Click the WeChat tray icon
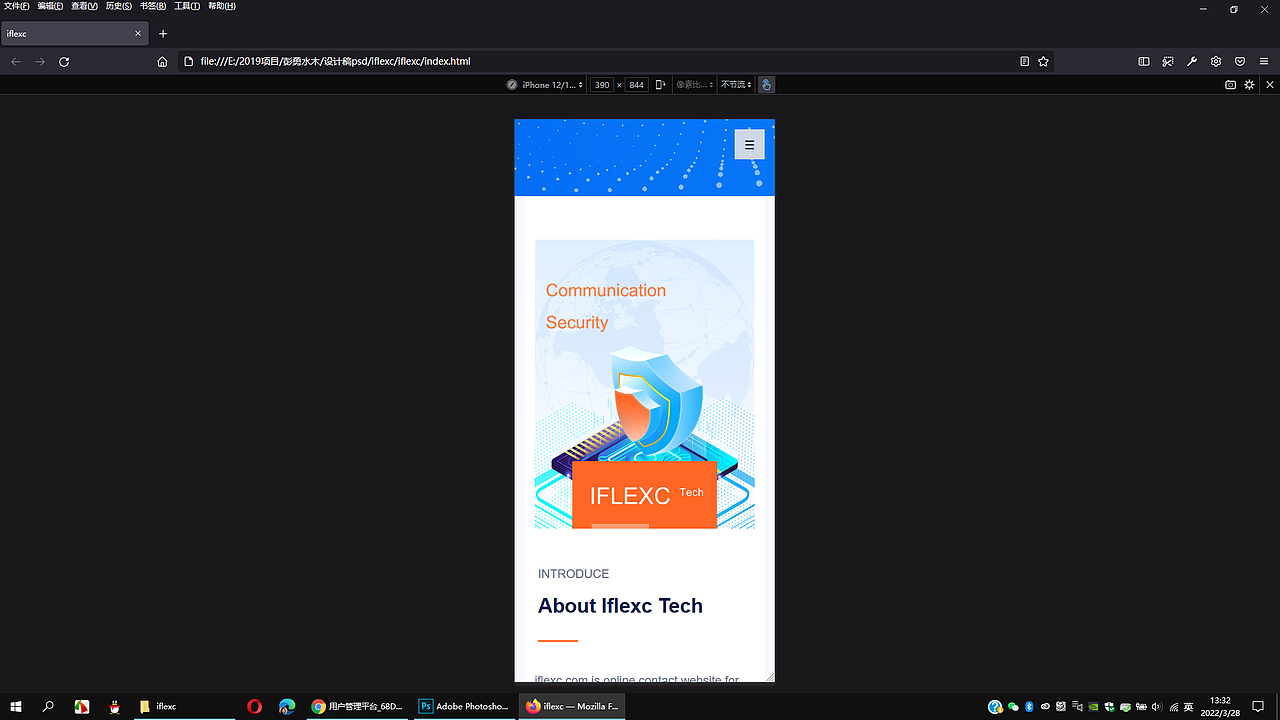The height and width of the screenshot is (720, 1280). pyautogui.click(x=1013, y=707)
